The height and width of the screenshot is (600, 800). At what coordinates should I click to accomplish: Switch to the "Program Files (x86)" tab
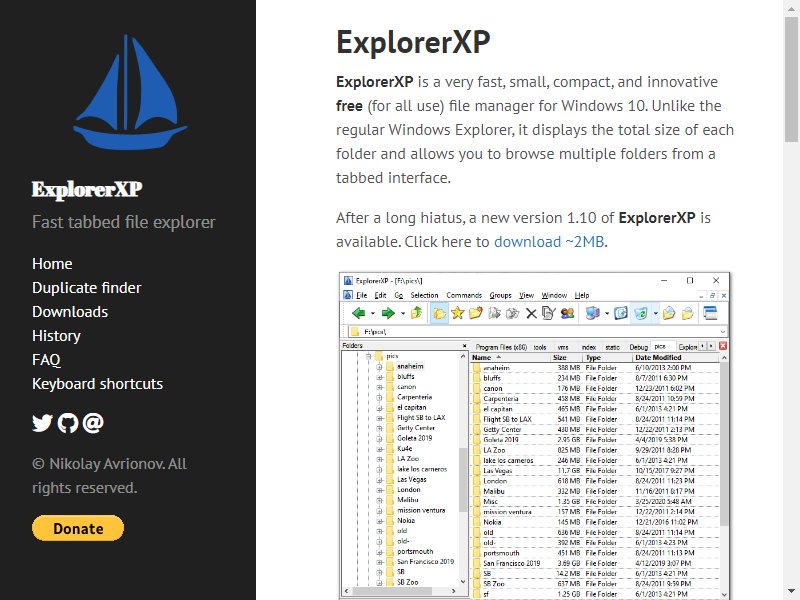[x=501, y=347]
